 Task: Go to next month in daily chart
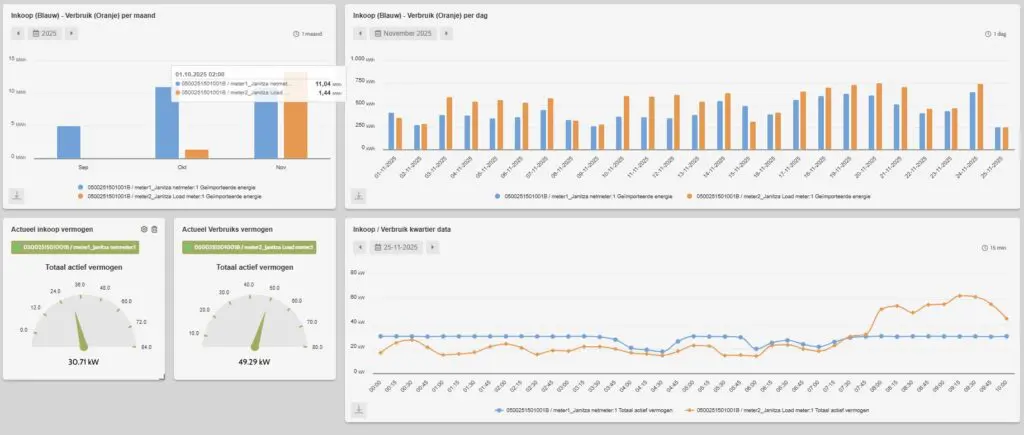pos(446,33)
